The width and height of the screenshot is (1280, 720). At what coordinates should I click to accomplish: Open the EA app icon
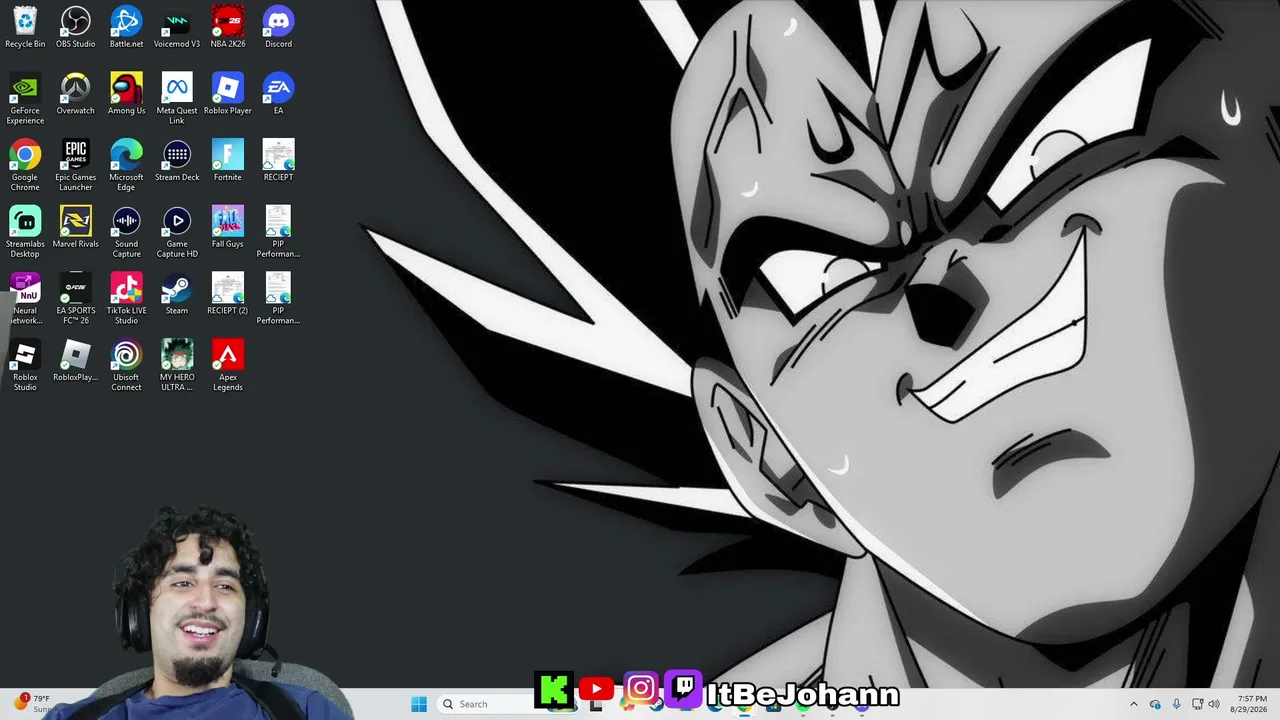pyautogui.click(x=278, y=93)
